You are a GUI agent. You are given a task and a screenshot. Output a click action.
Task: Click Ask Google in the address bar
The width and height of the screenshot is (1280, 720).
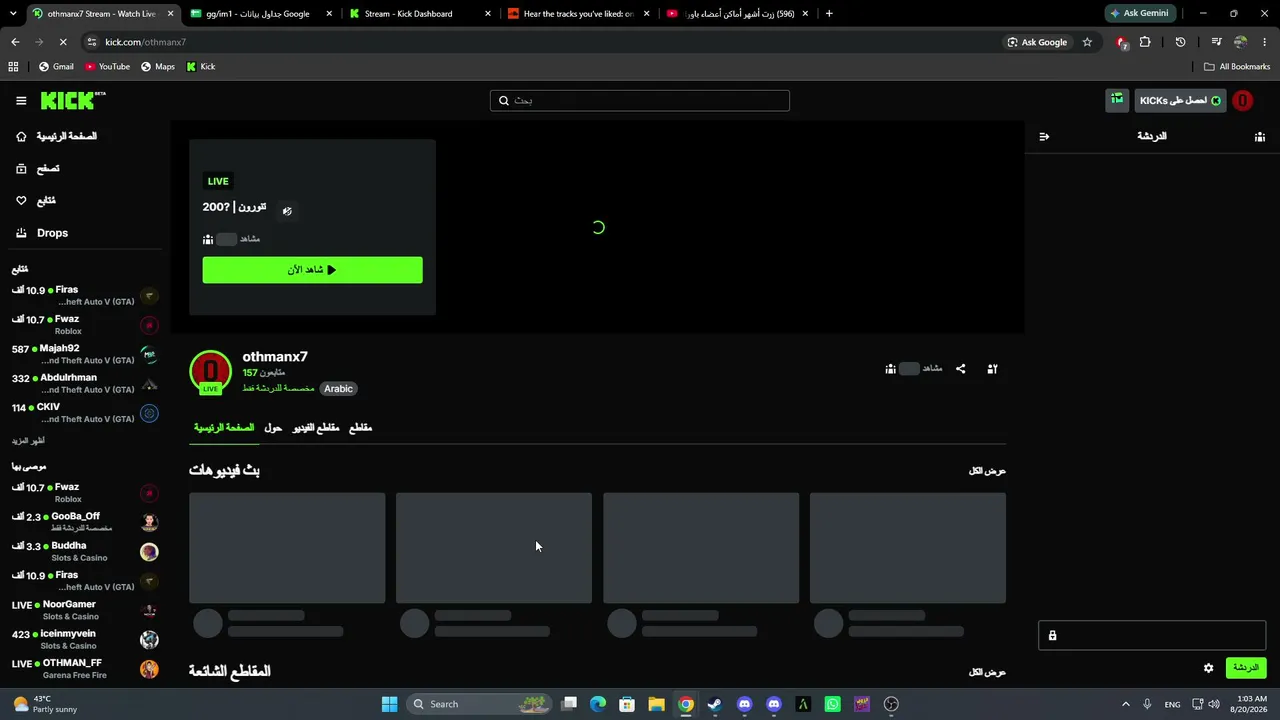[1037, 42]
